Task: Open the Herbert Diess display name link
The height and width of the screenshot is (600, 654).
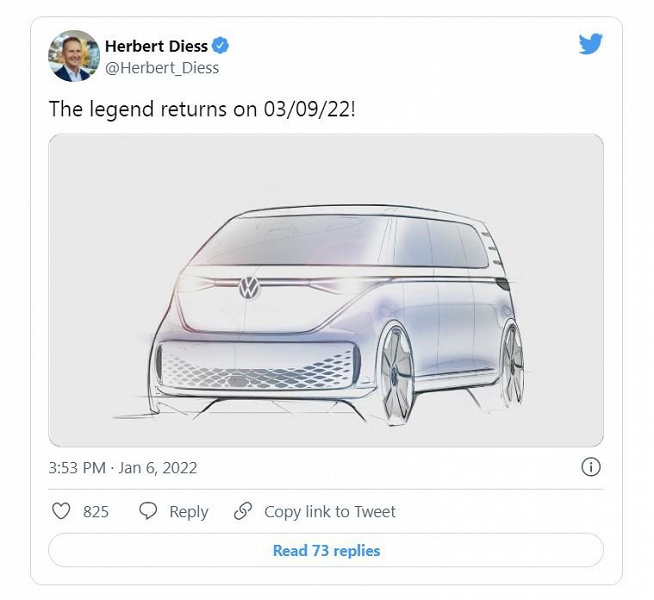Action: point(157,45)
